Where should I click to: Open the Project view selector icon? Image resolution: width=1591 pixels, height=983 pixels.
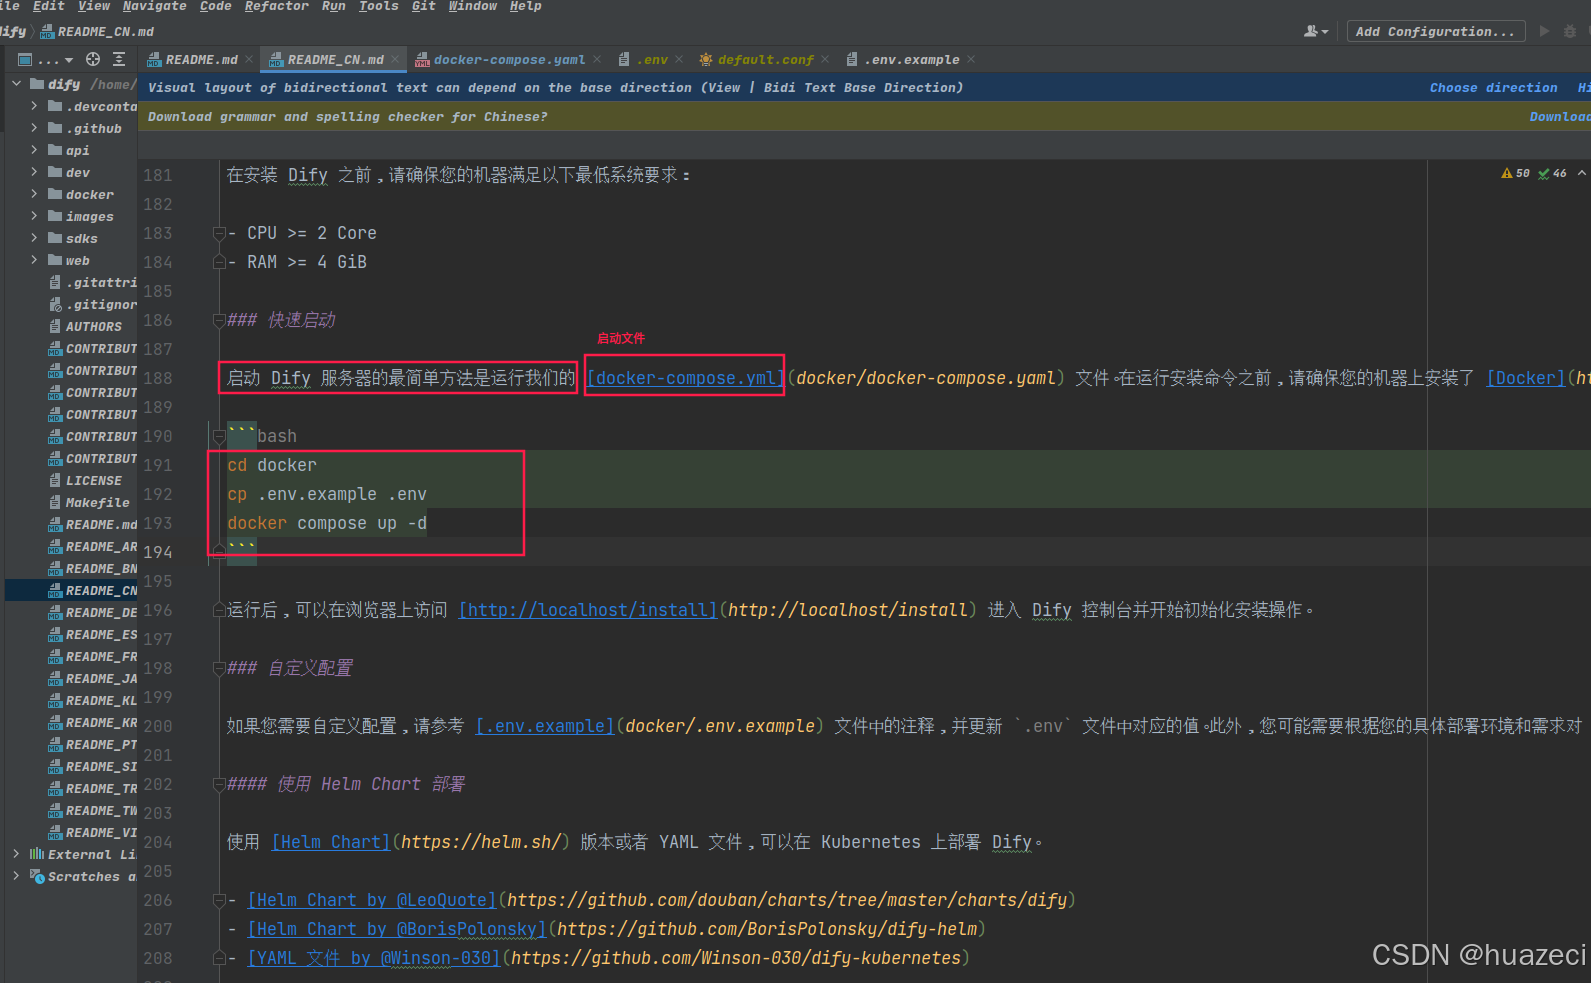[26, 60]
